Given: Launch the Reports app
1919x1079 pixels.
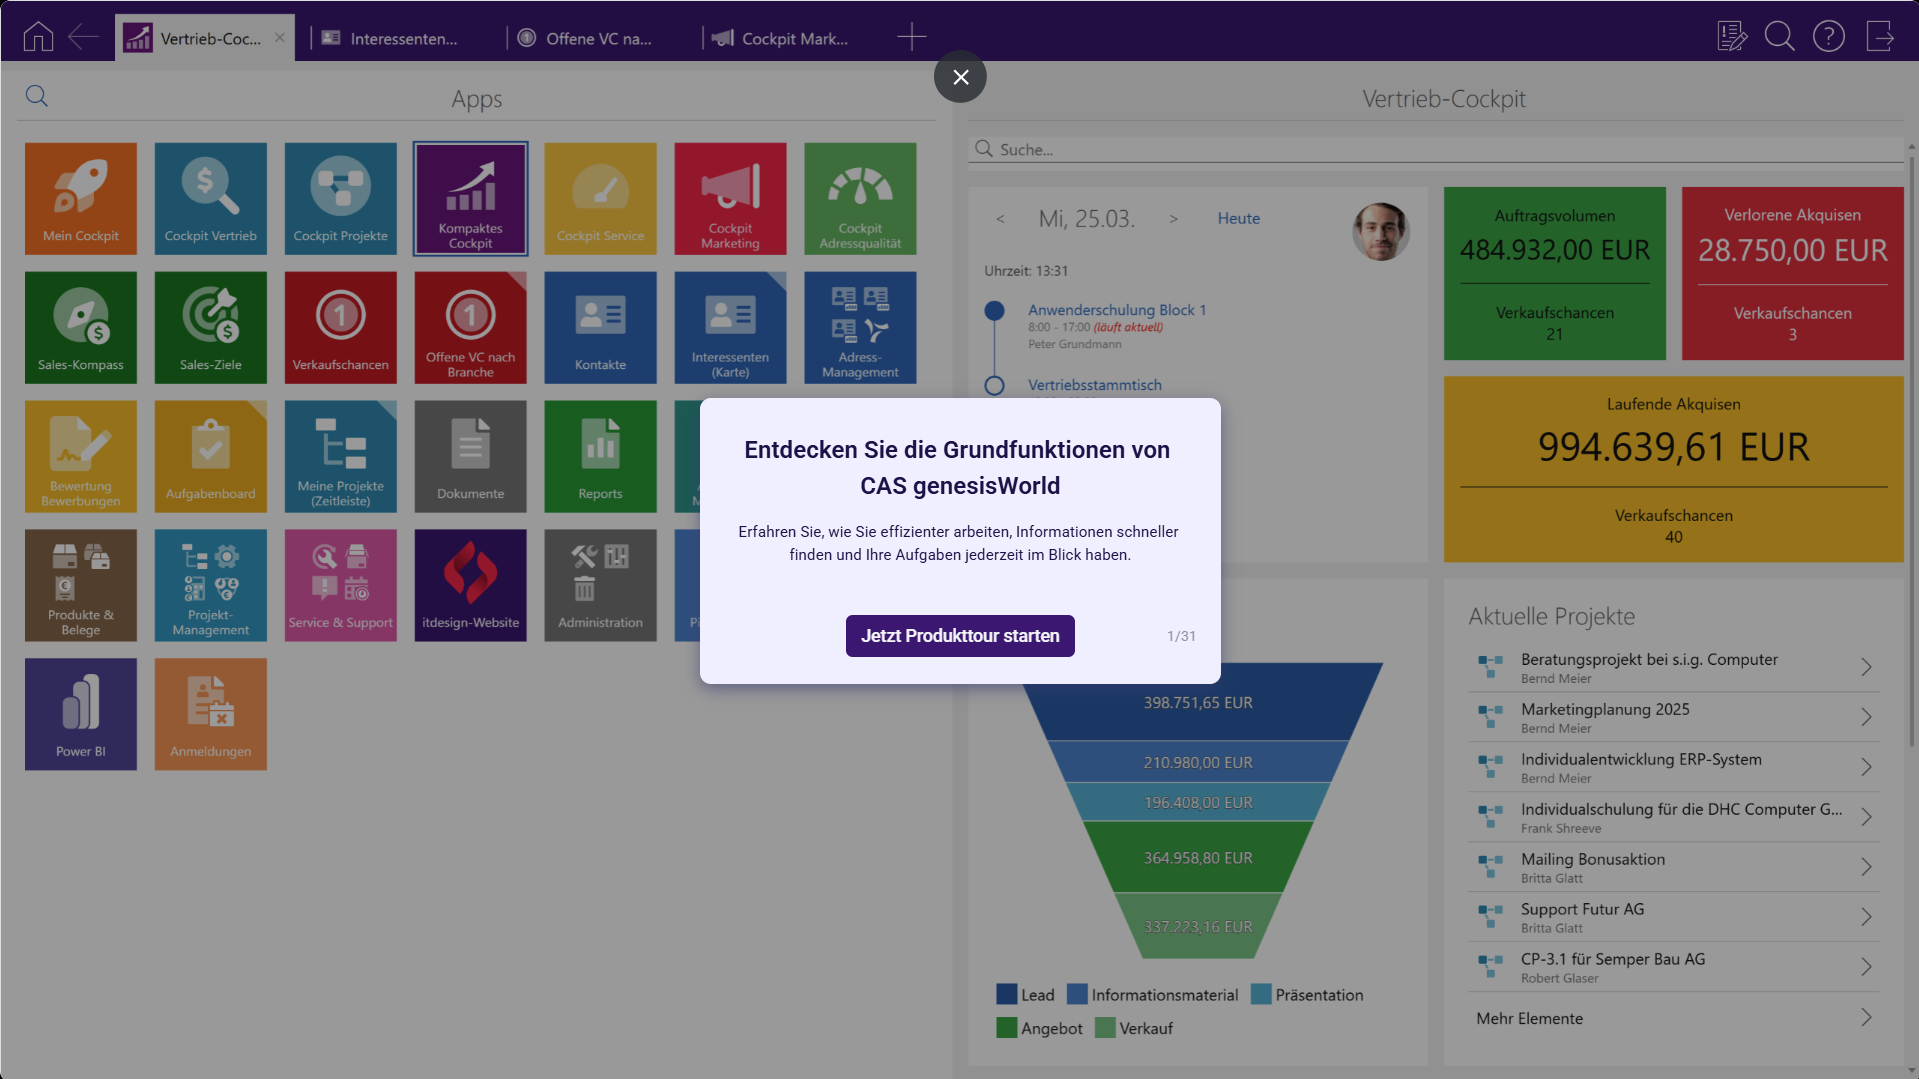Looking at the screenshot, I should pos(601,456).
